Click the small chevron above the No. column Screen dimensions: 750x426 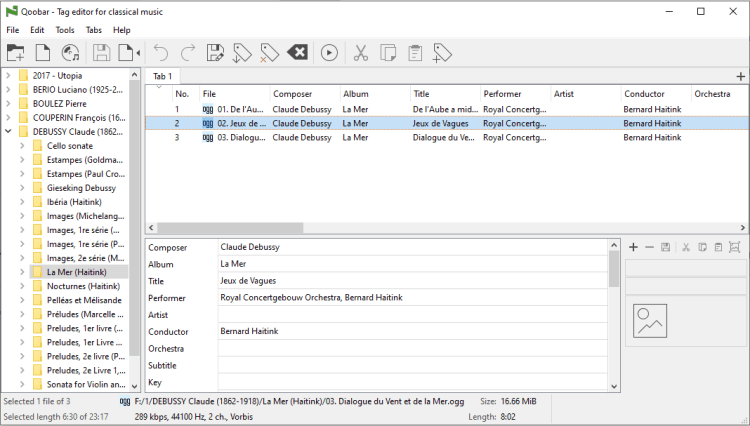click(159, 87)
